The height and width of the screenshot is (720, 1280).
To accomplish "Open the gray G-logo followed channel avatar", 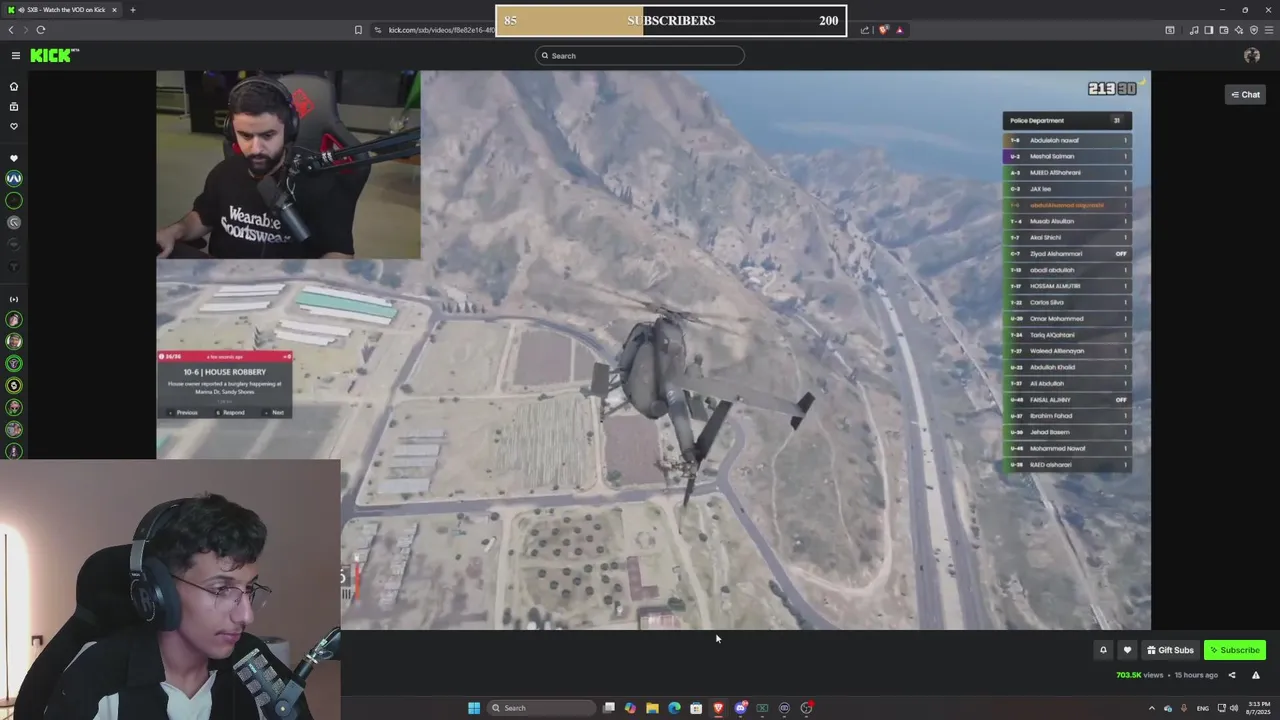I will [14, 222].
